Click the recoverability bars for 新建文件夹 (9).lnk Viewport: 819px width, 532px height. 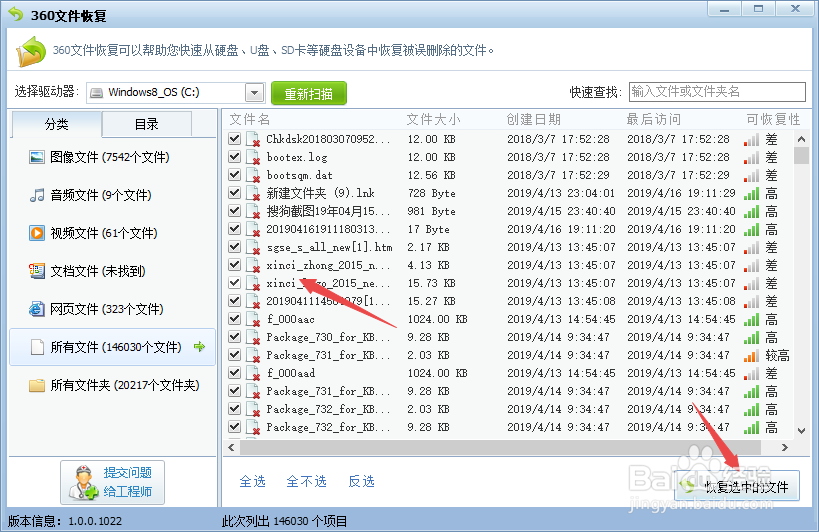click(752, 194)
